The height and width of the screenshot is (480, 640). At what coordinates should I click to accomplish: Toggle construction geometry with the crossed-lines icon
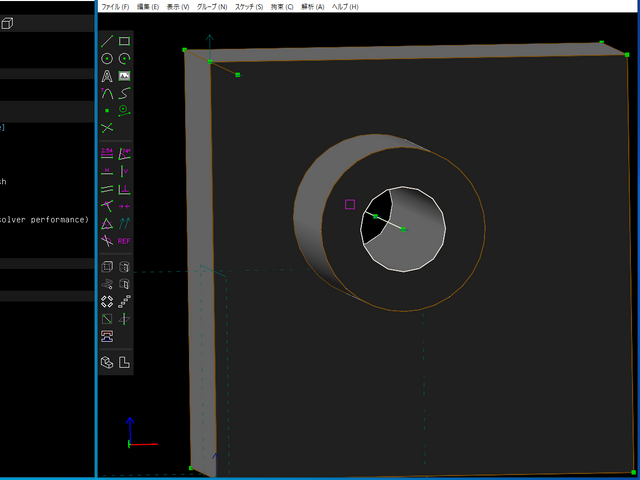click(x=107, y=128)
